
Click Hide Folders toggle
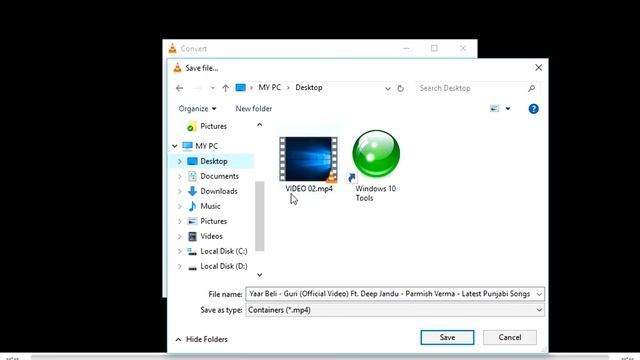tap(202, 339)
